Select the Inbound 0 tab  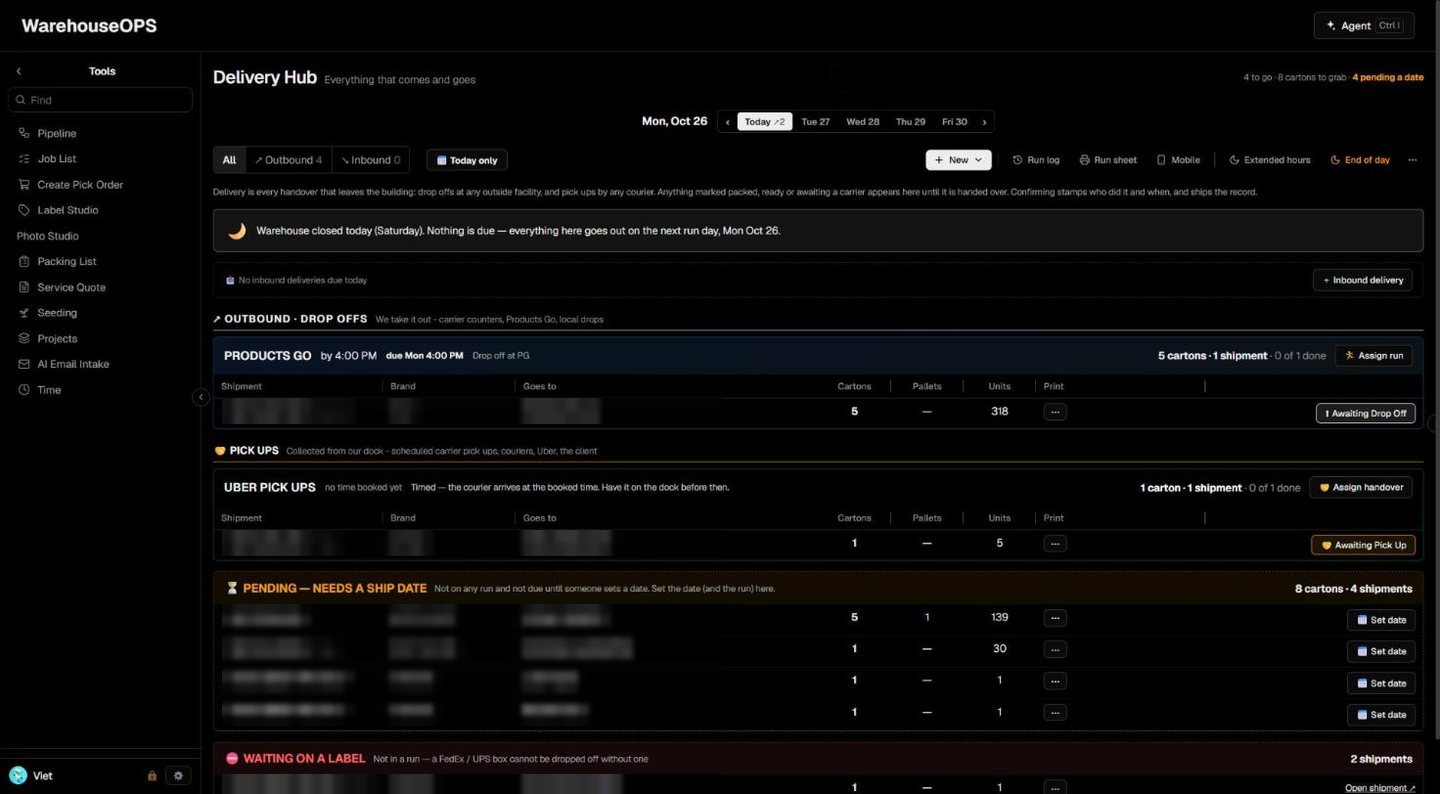click(370, 160)
